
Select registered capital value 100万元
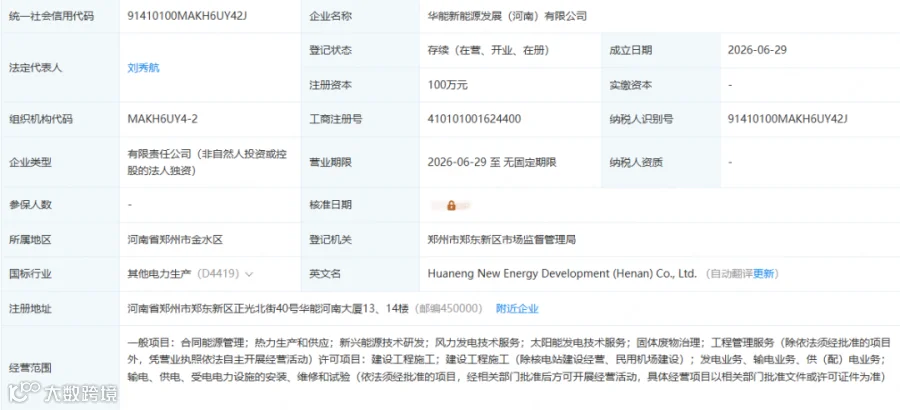pos(448,85)
